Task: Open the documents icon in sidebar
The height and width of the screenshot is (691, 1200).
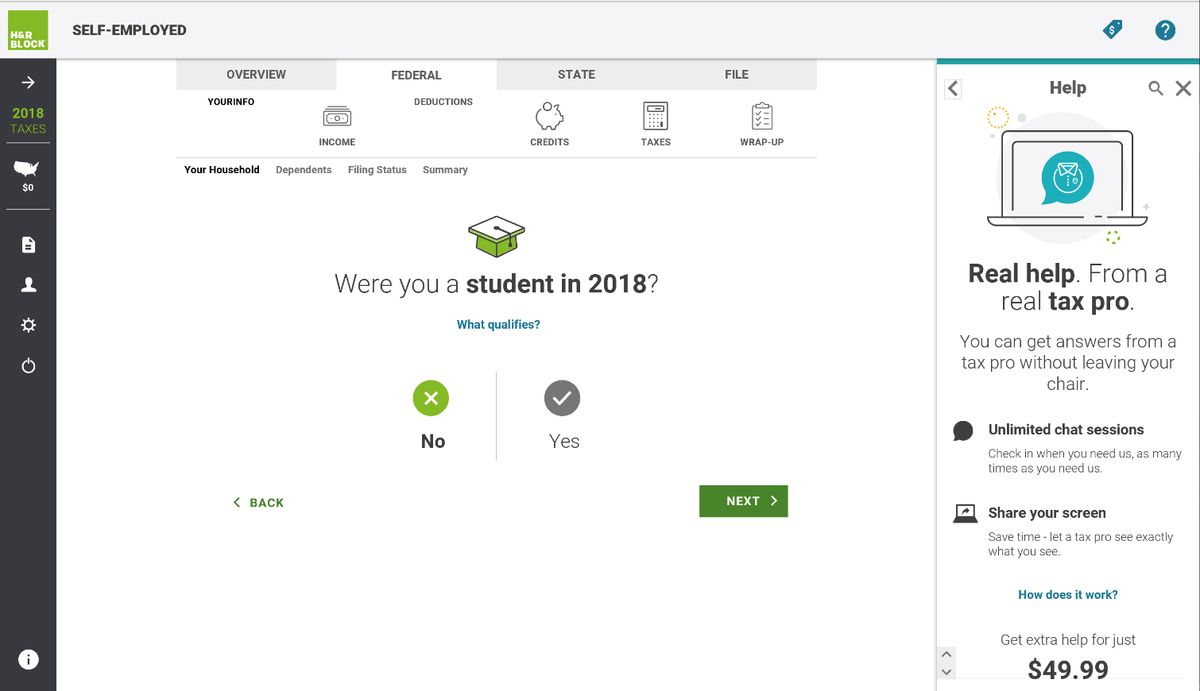Action: click(x=28, y=245)
